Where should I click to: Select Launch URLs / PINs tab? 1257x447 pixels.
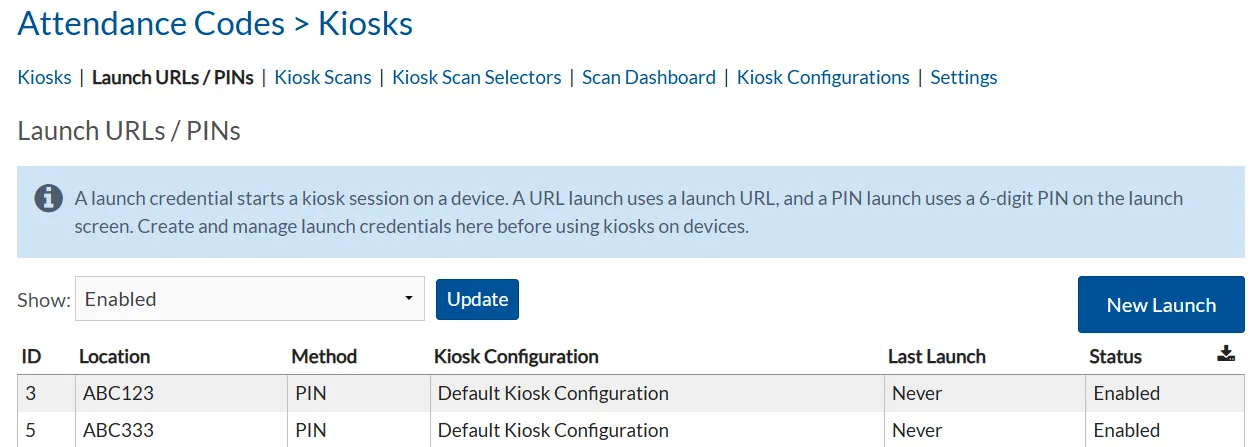173,77
